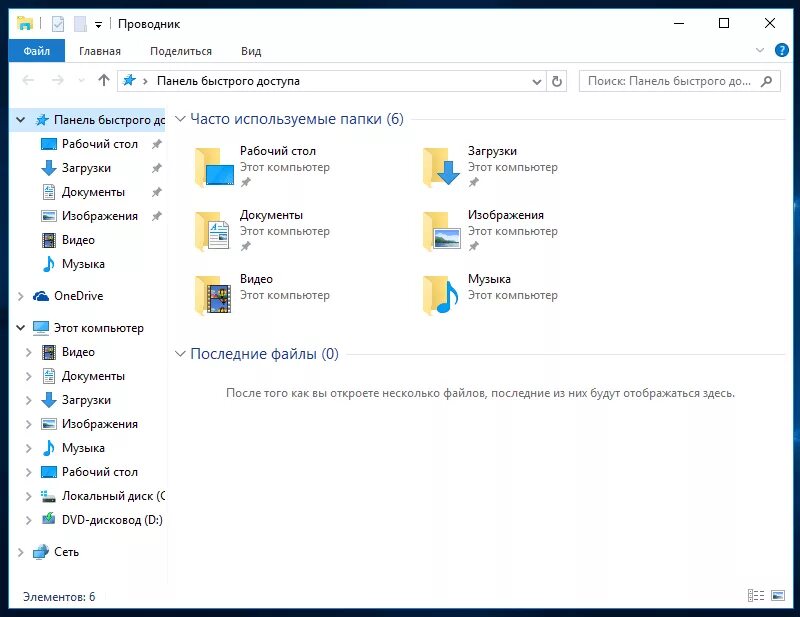The width and height of the screenshot is (800, 617).
Task: Select the Изображения folder icon in main pane
Action: [442, 231]
